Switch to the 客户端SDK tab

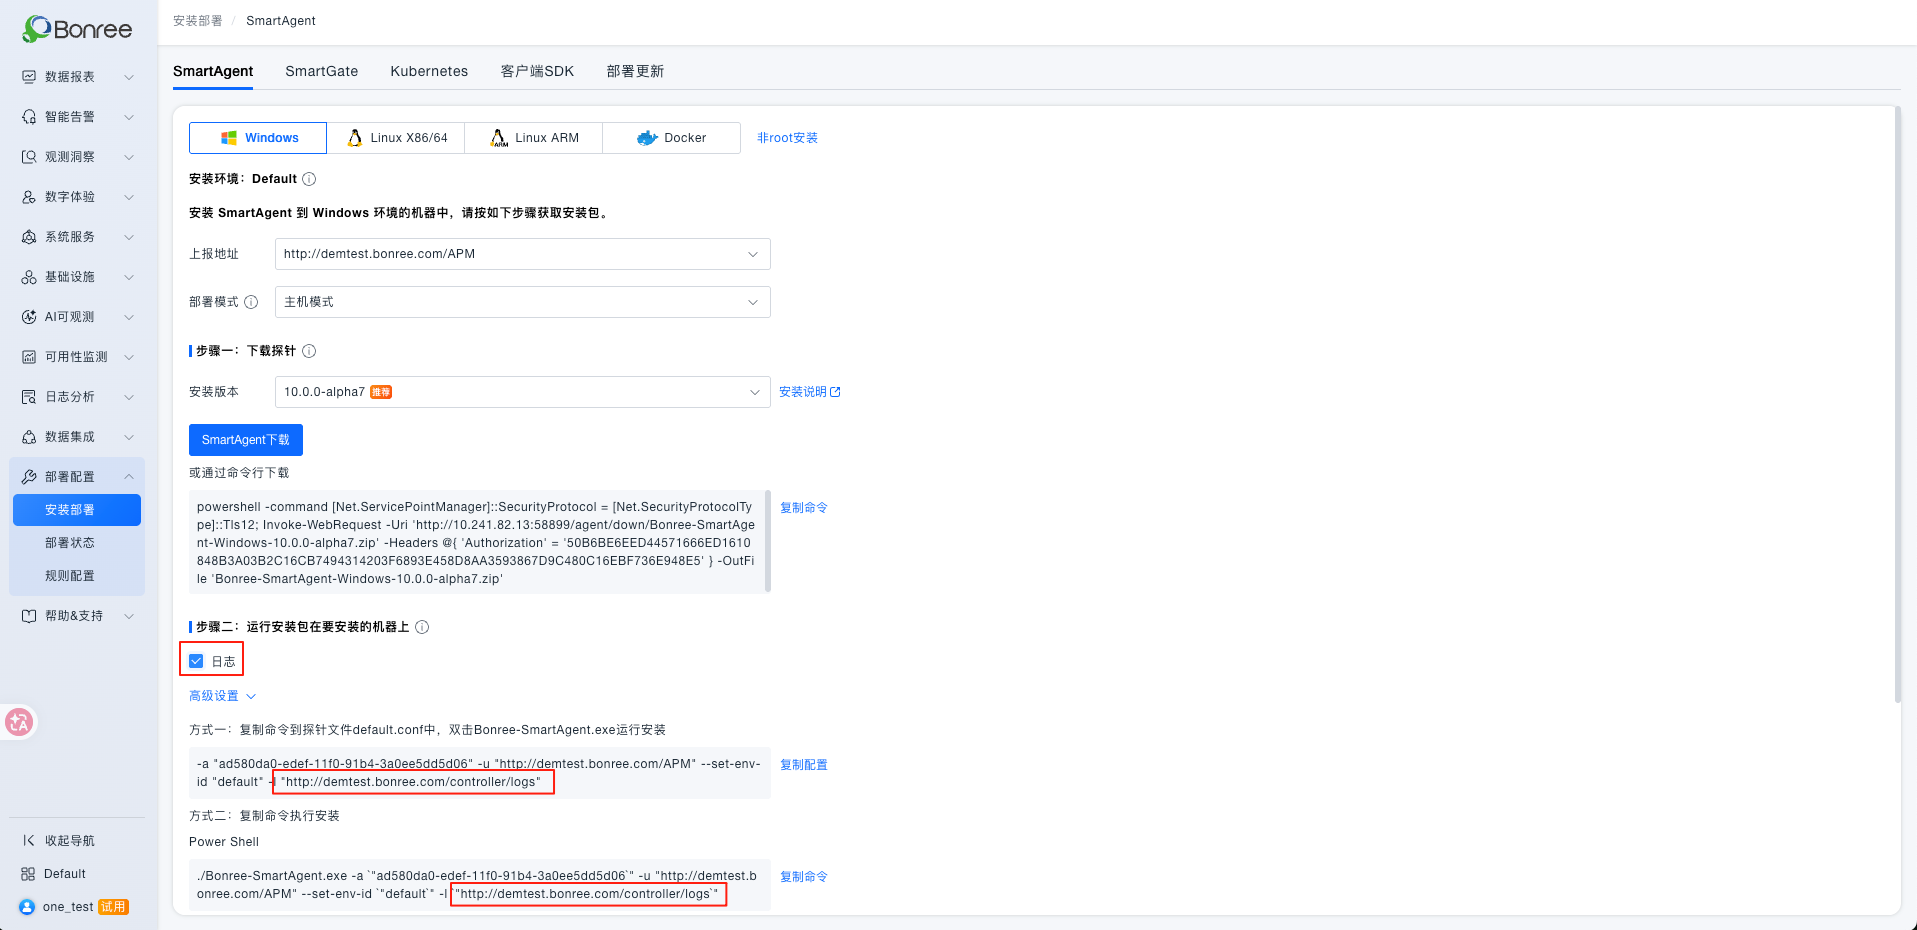537,71
